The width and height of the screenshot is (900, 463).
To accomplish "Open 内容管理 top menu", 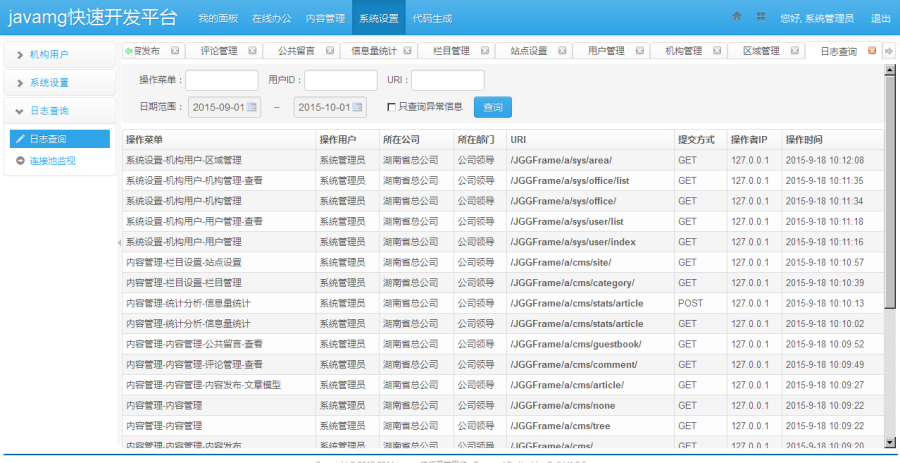I will (325, 18).
